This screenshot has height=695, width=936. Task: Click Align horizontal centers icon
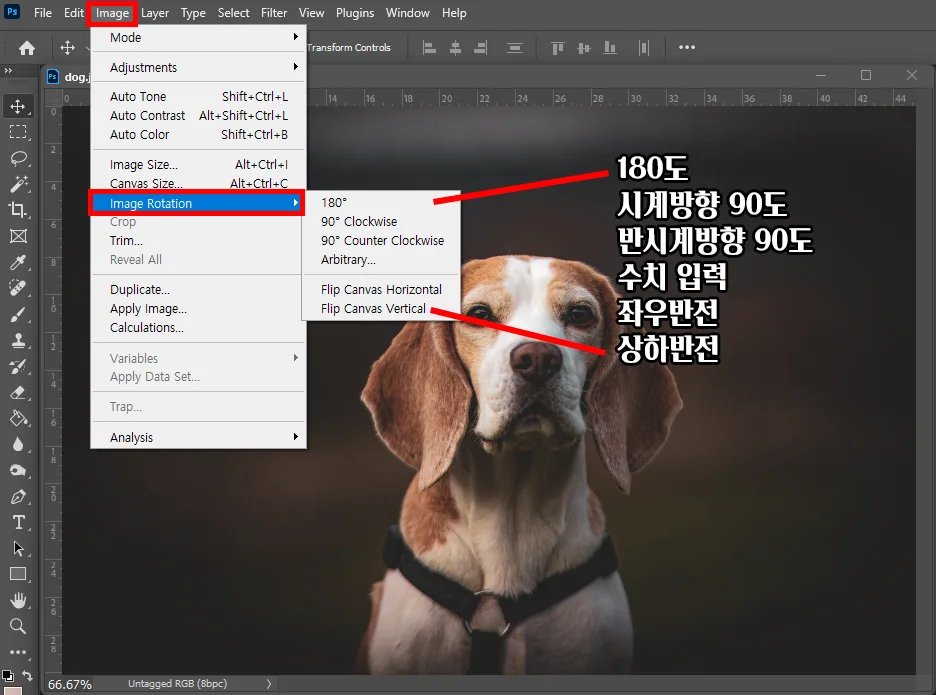[x=455, y=47]
